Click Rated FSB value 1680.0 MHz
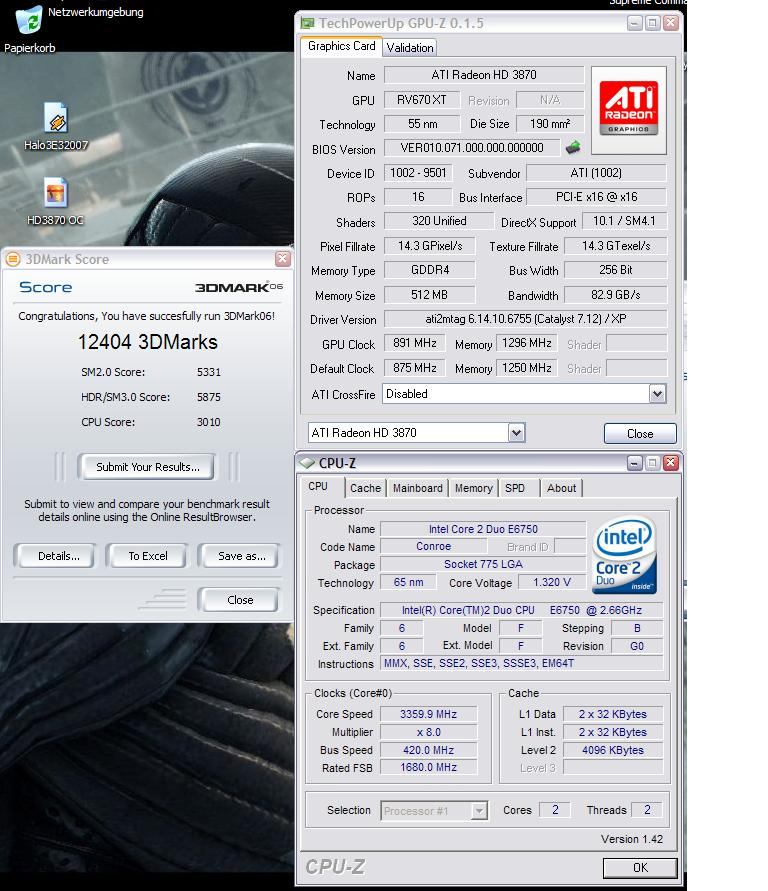Image resolution: width=768 pixels, height=891 pixels. [428, 768]
